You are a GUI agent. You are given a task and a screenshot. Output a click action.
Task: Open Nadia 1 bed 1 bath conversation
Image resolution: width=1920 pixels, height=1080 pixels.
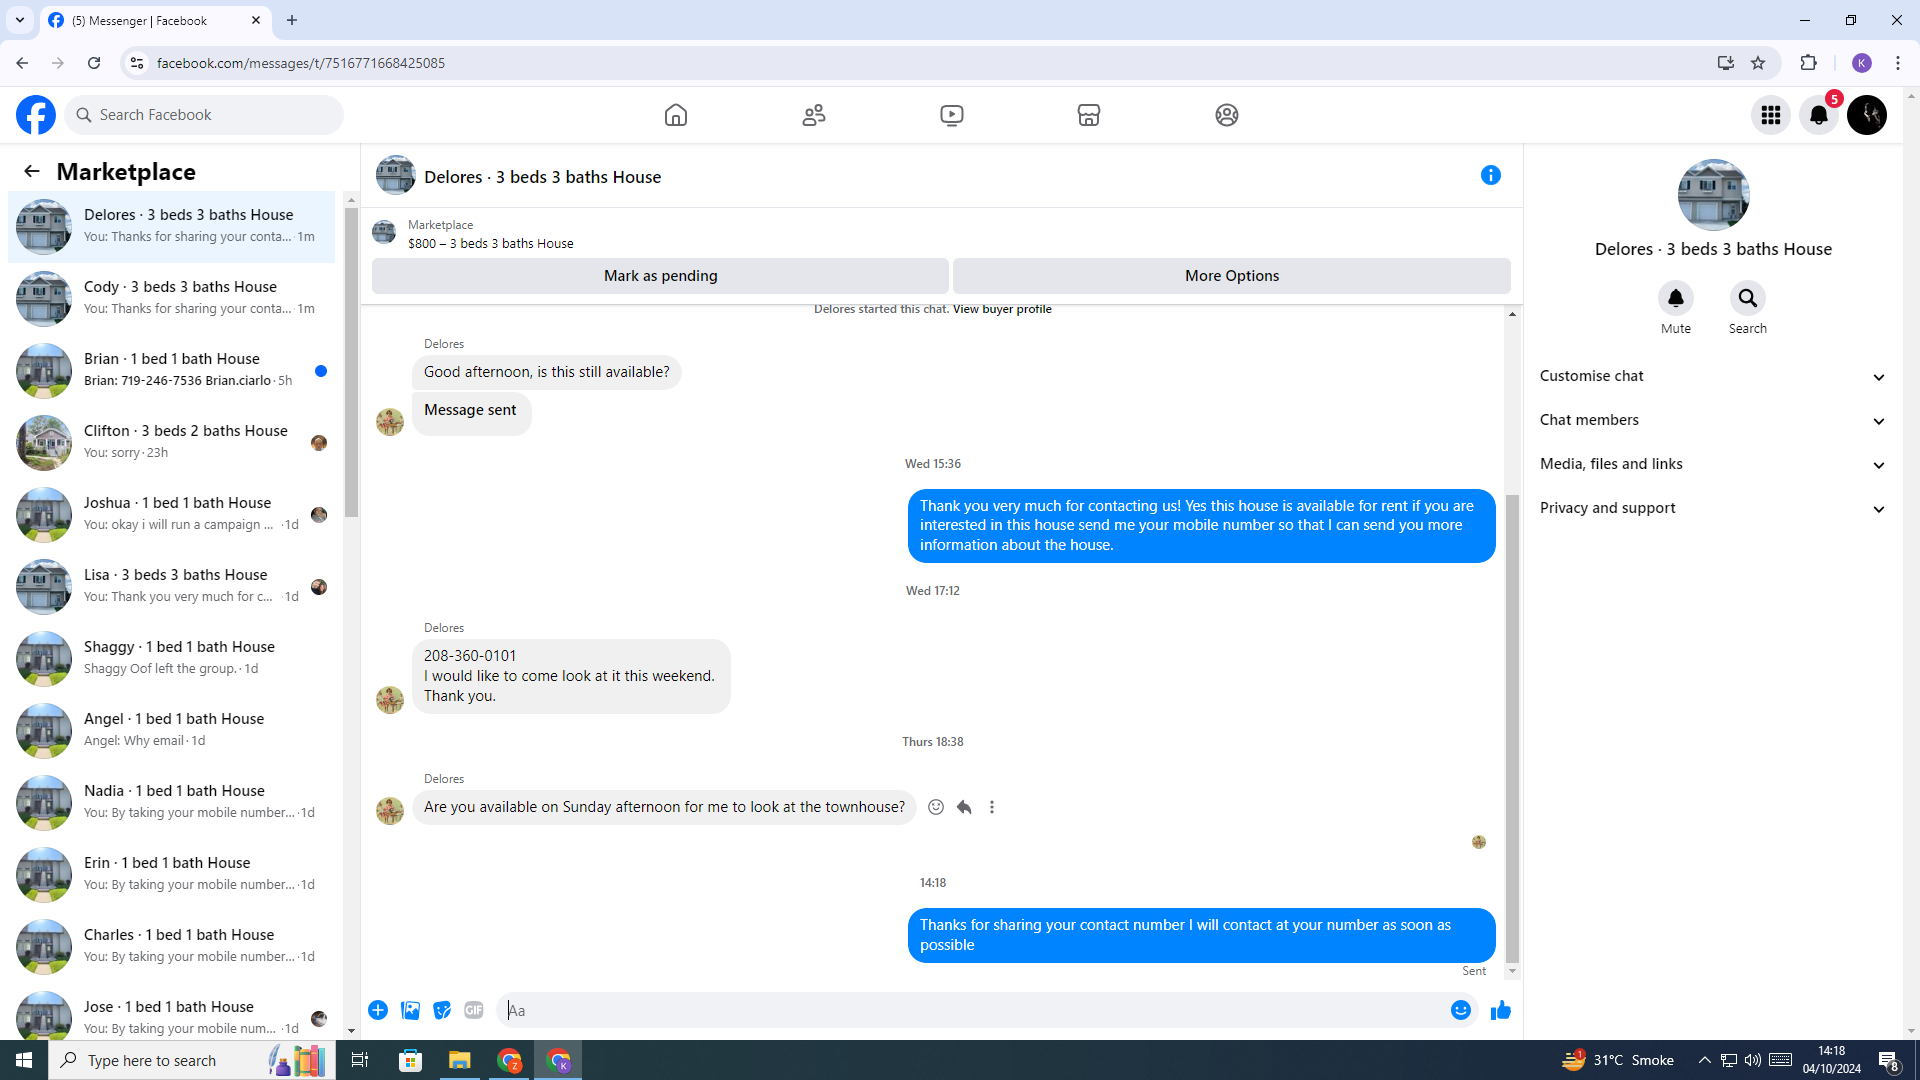(171, 802)
